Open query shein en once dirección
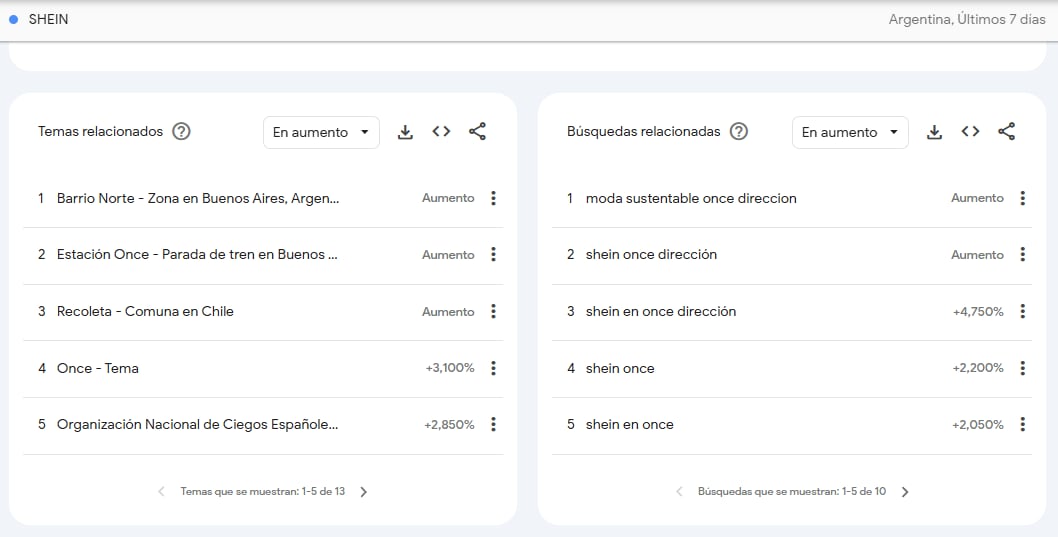This screenshot has width=1058, height=537. [x=661, y=311]
